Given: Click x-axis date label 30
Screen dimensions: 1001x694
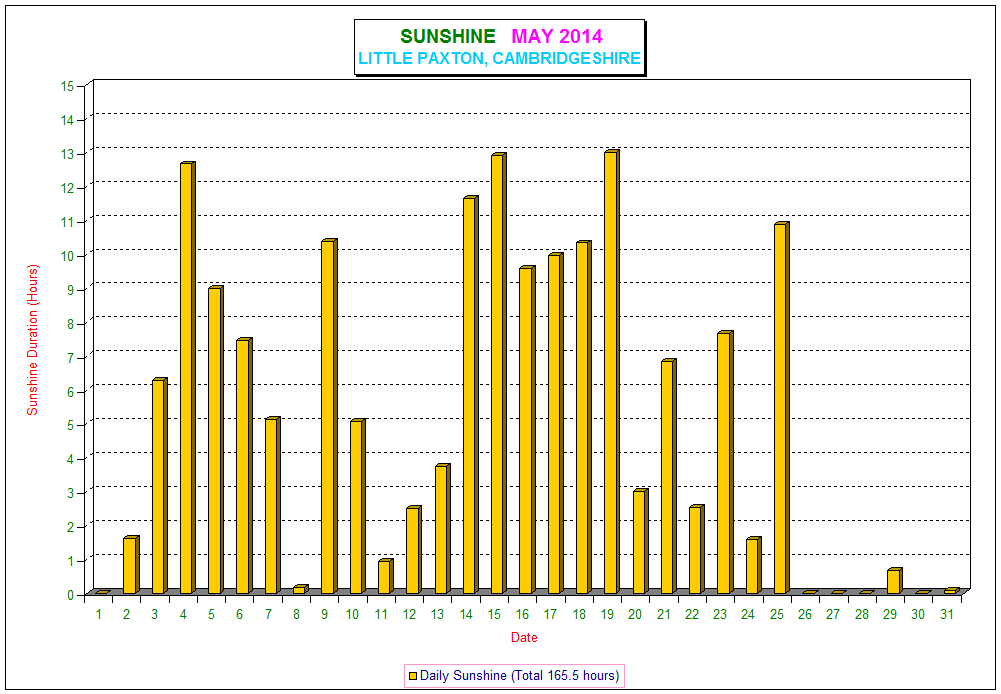Looking at the screenshot, I should point(918,614).
